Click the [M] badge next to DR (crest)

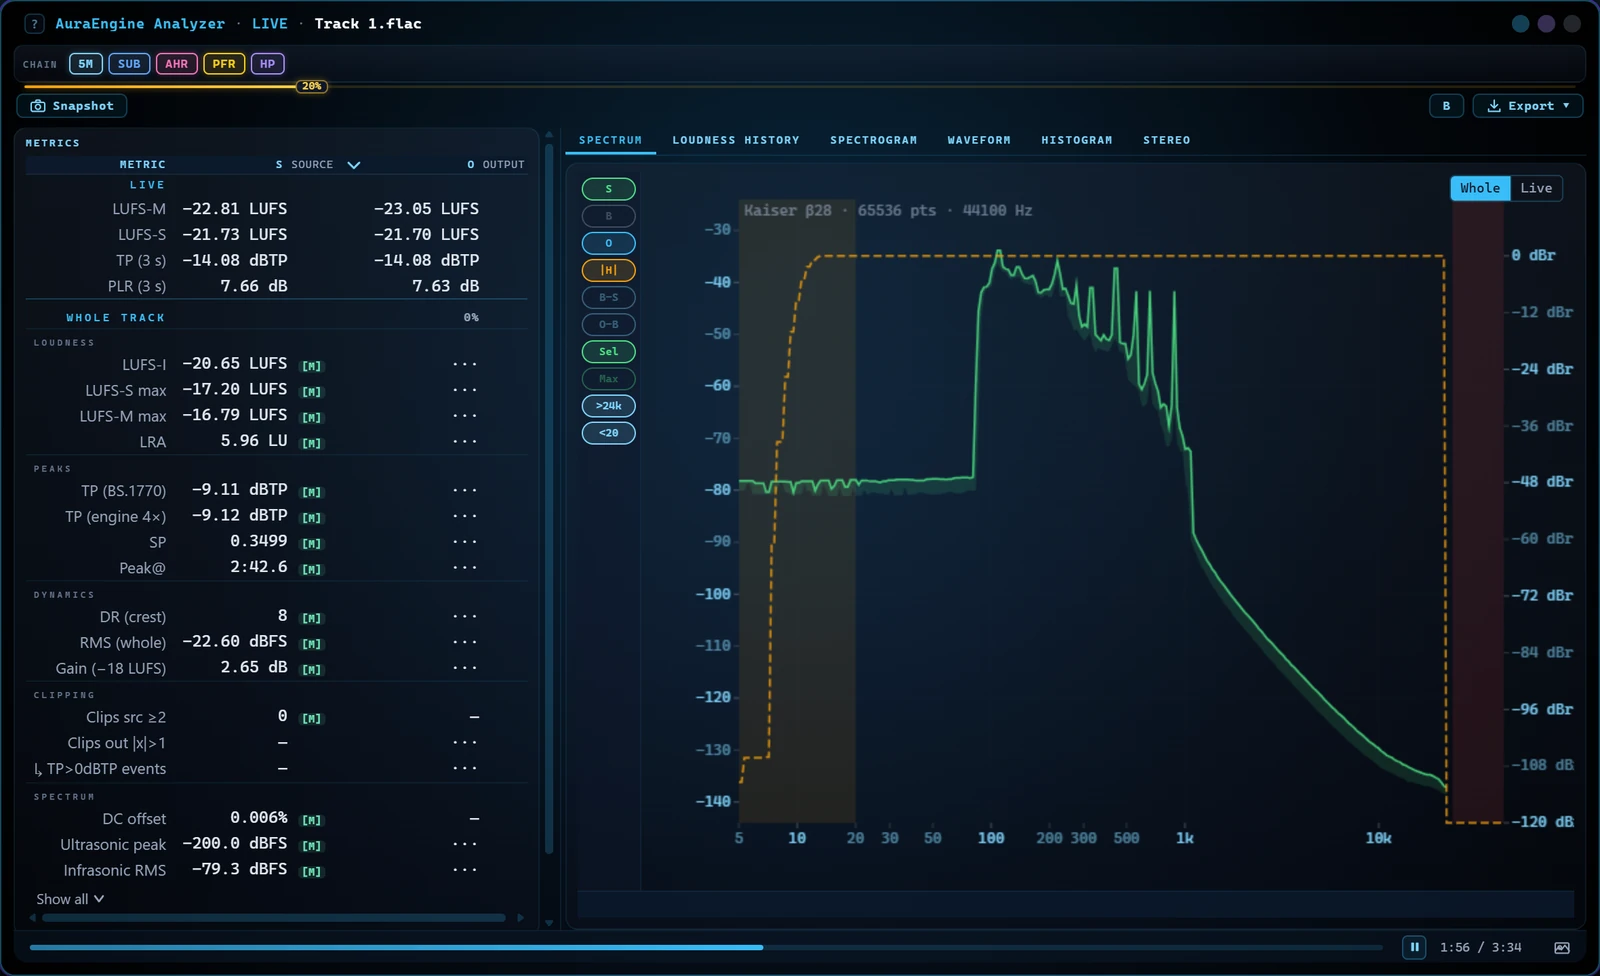312,618
